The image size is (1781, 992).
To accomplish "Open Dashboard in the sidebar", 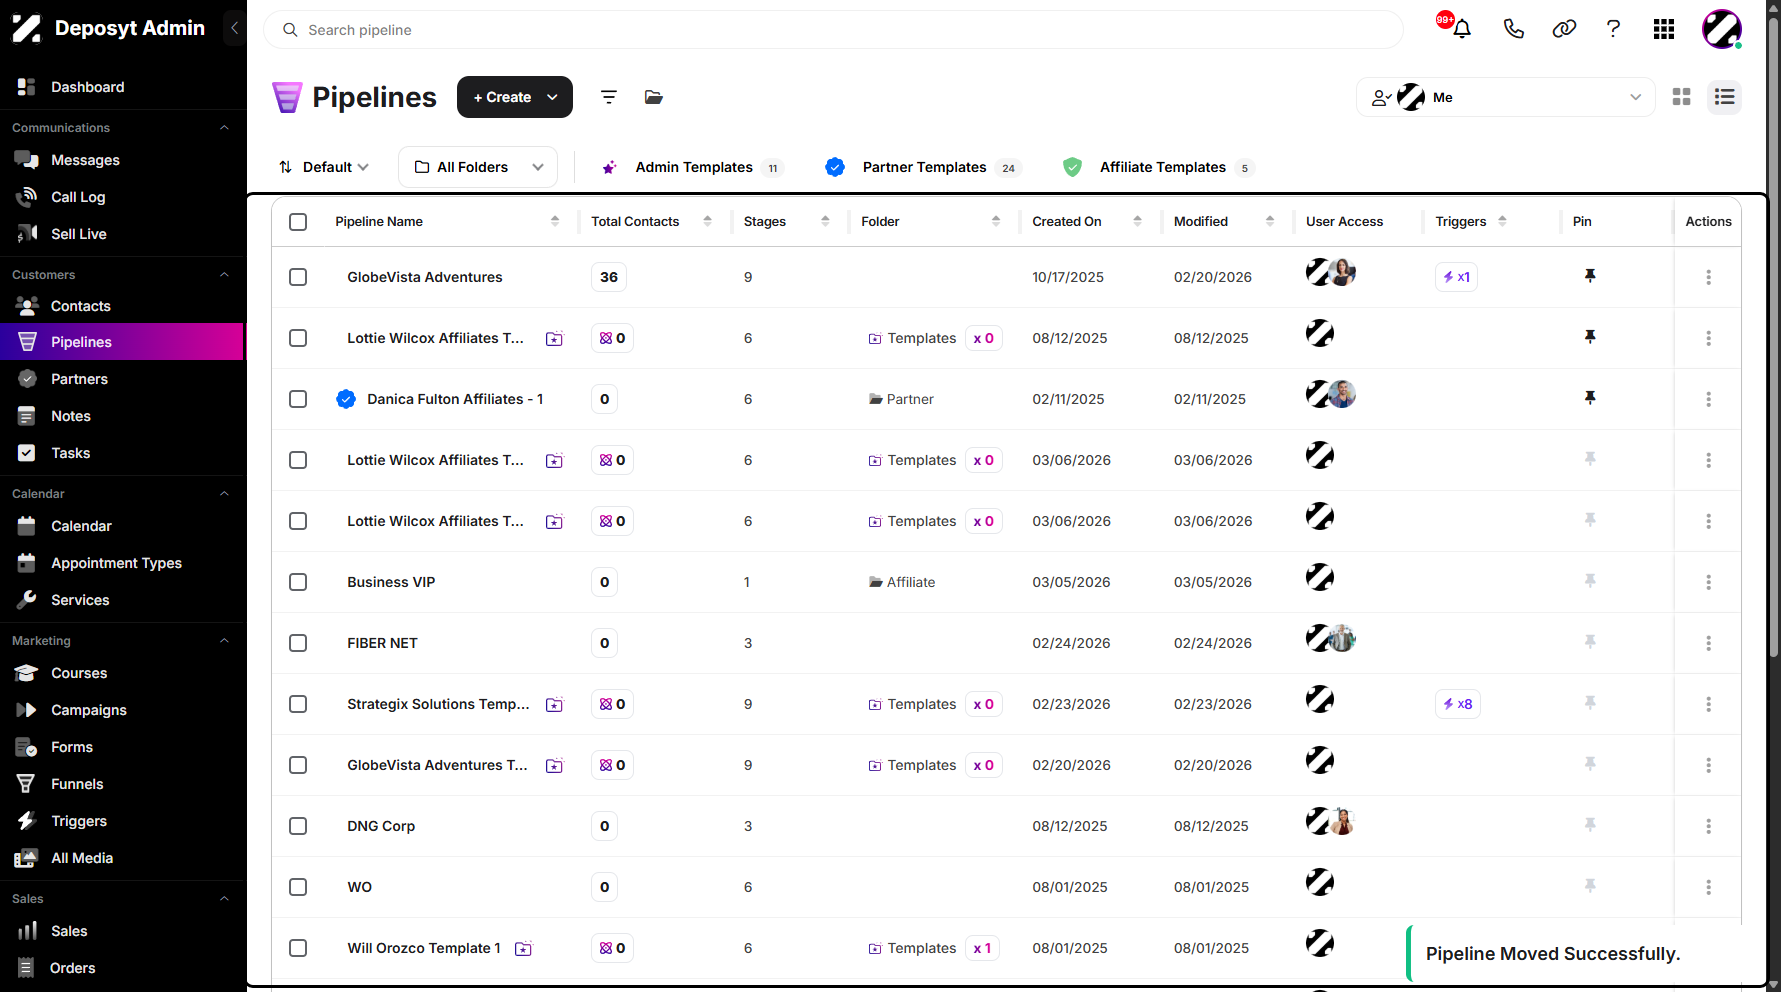I will (87, 87).
